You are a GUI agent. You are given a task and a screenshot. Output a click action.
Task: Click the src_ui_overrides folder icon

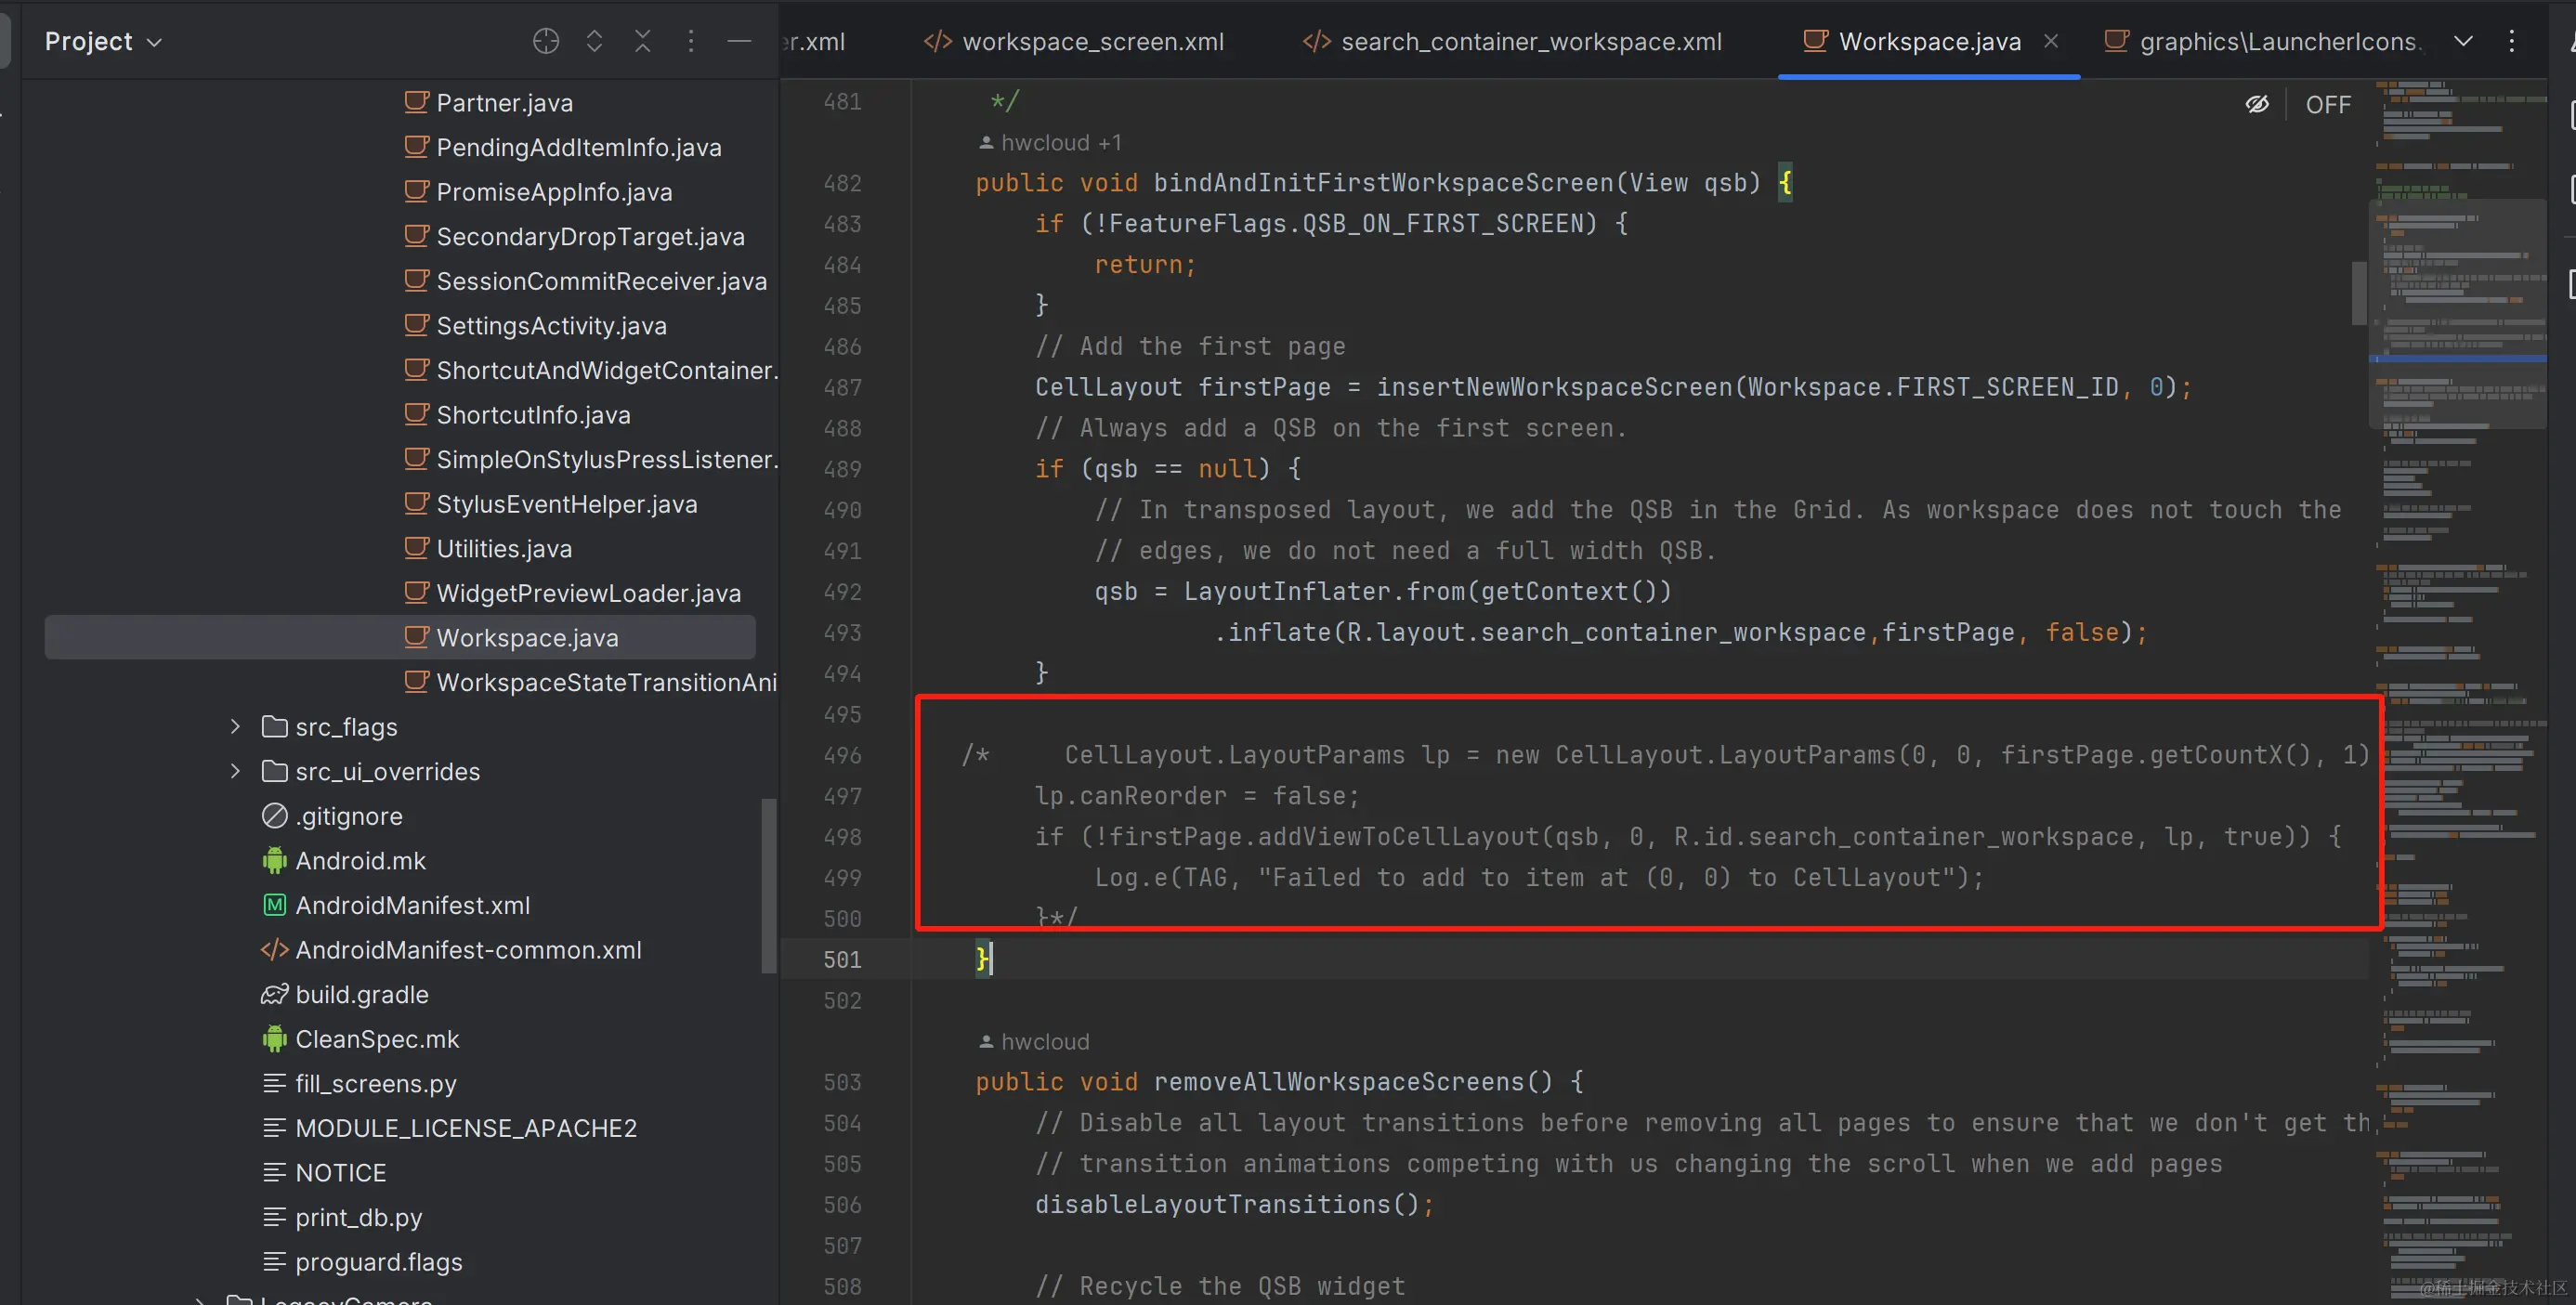point(274,771)
